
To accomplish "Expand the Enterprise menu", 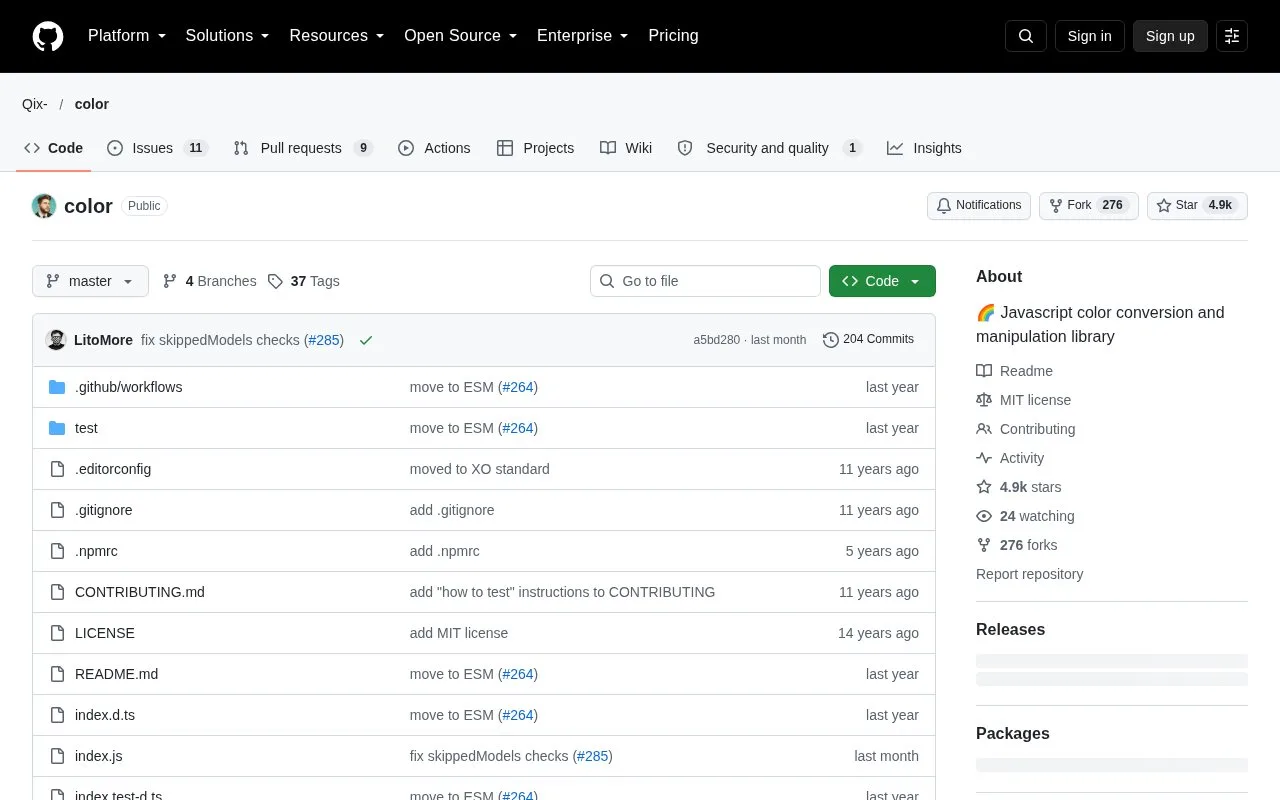I will (583, 36).
